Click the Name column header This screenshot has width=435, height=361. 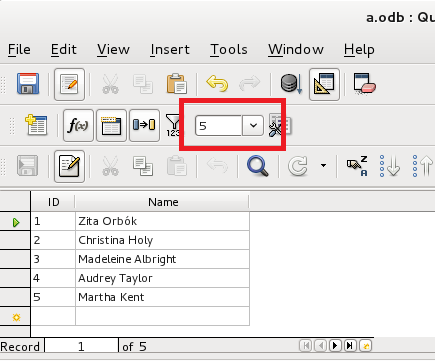point(163,202)
